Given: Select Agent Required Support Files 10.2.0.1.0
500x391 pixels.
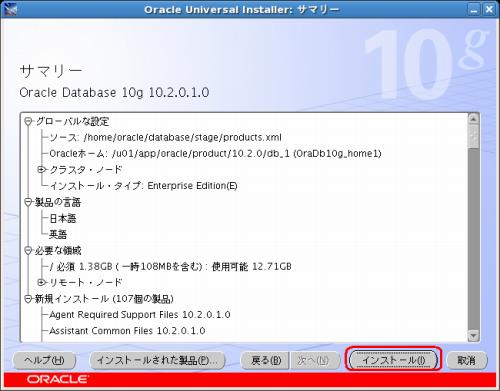Looking at the screenshot, I should point(140,315).
